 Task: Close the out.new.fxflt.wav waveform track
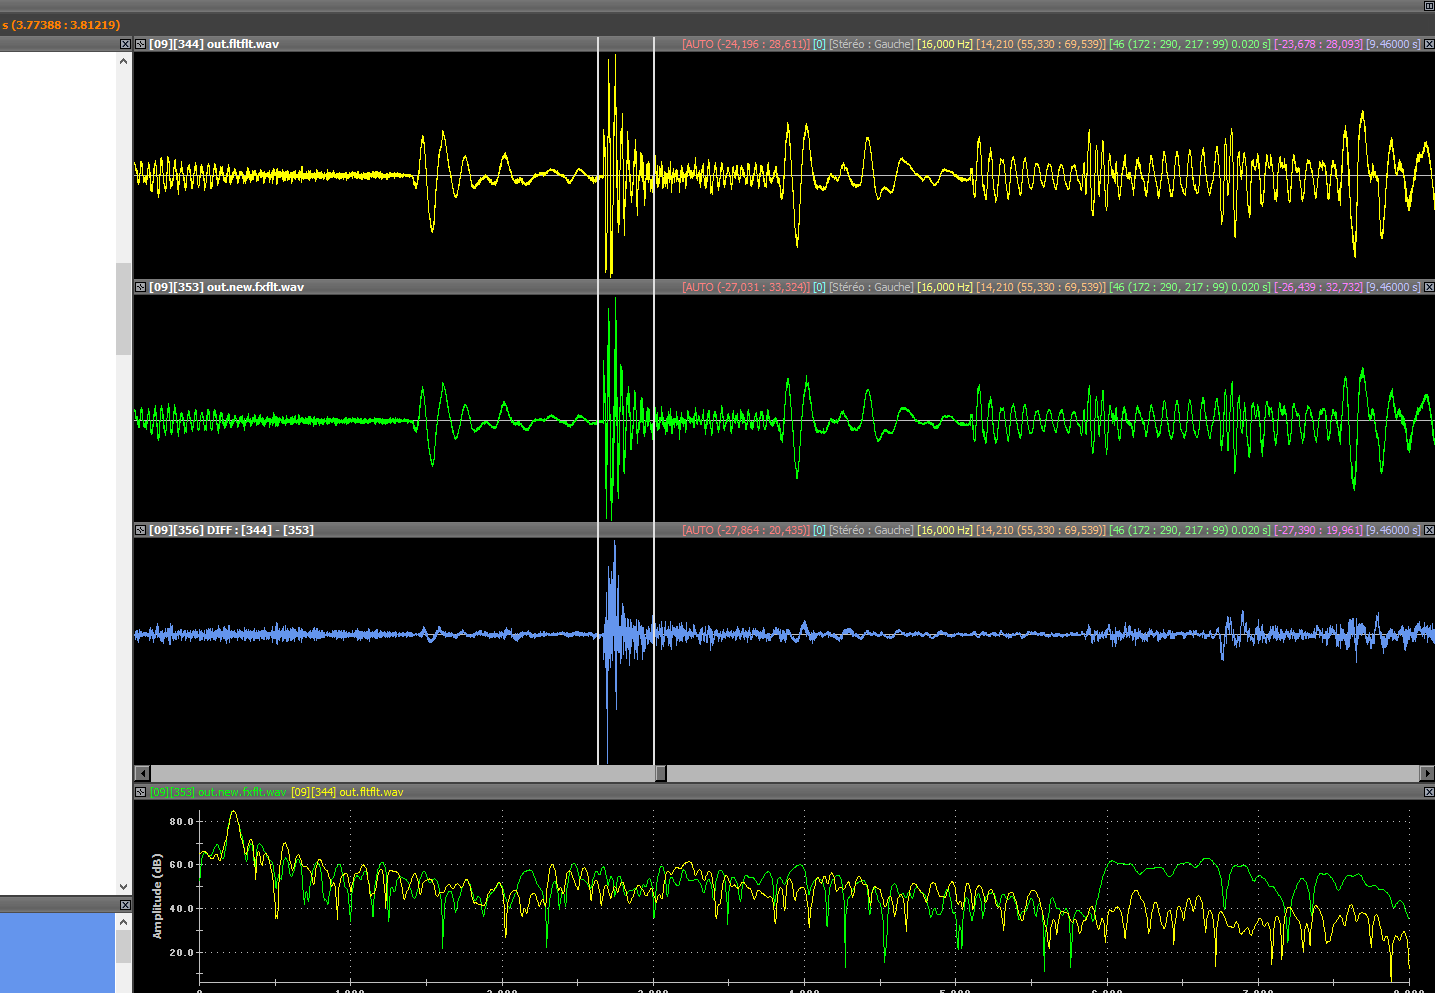[x=1429, y=287]
